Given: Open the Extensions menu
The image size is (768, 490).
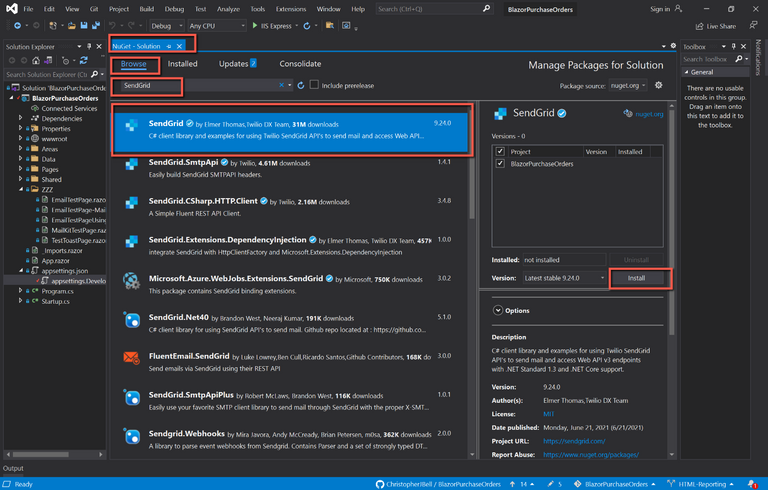Looking at the screenshot, I should (291, 9).
